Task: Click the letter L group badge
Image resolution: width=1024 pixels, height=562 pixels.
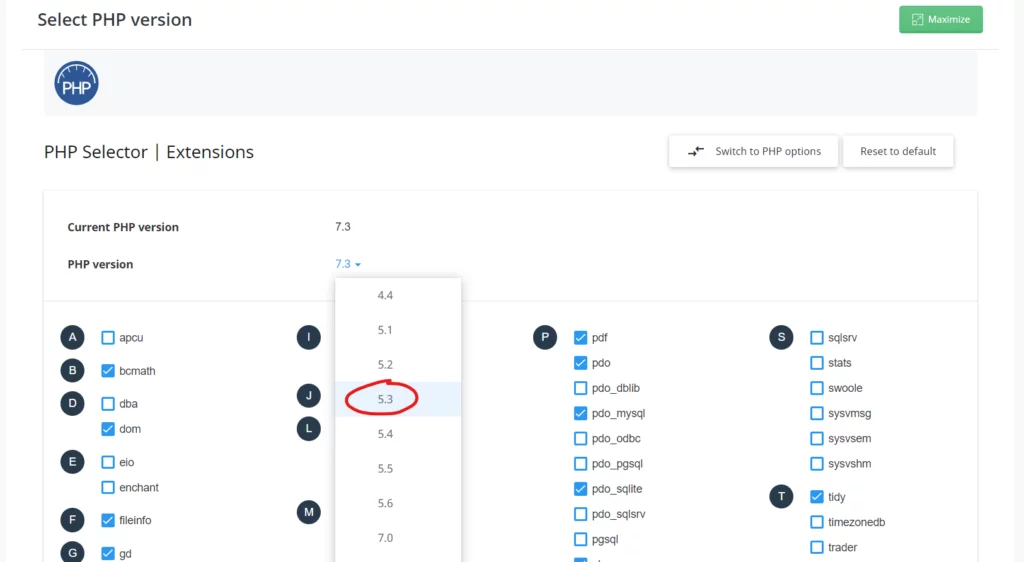Action: click(309, 429)
